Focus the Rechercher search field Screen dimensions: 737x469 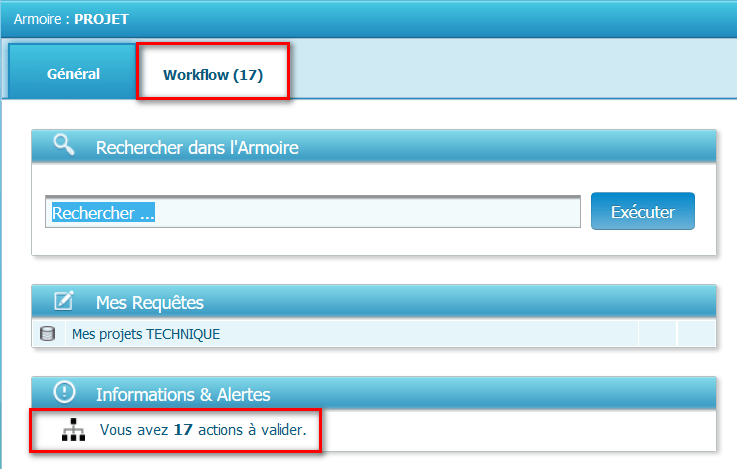[x=313, y=213]
